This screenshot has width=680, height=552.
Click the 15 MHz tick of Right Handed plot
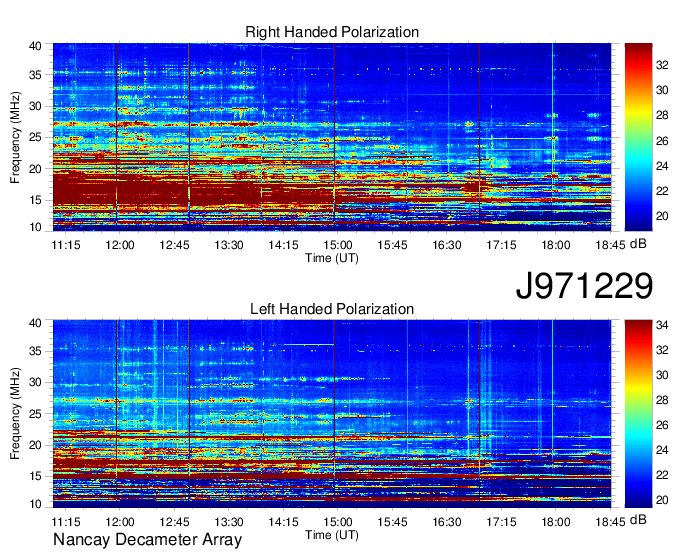35,200
